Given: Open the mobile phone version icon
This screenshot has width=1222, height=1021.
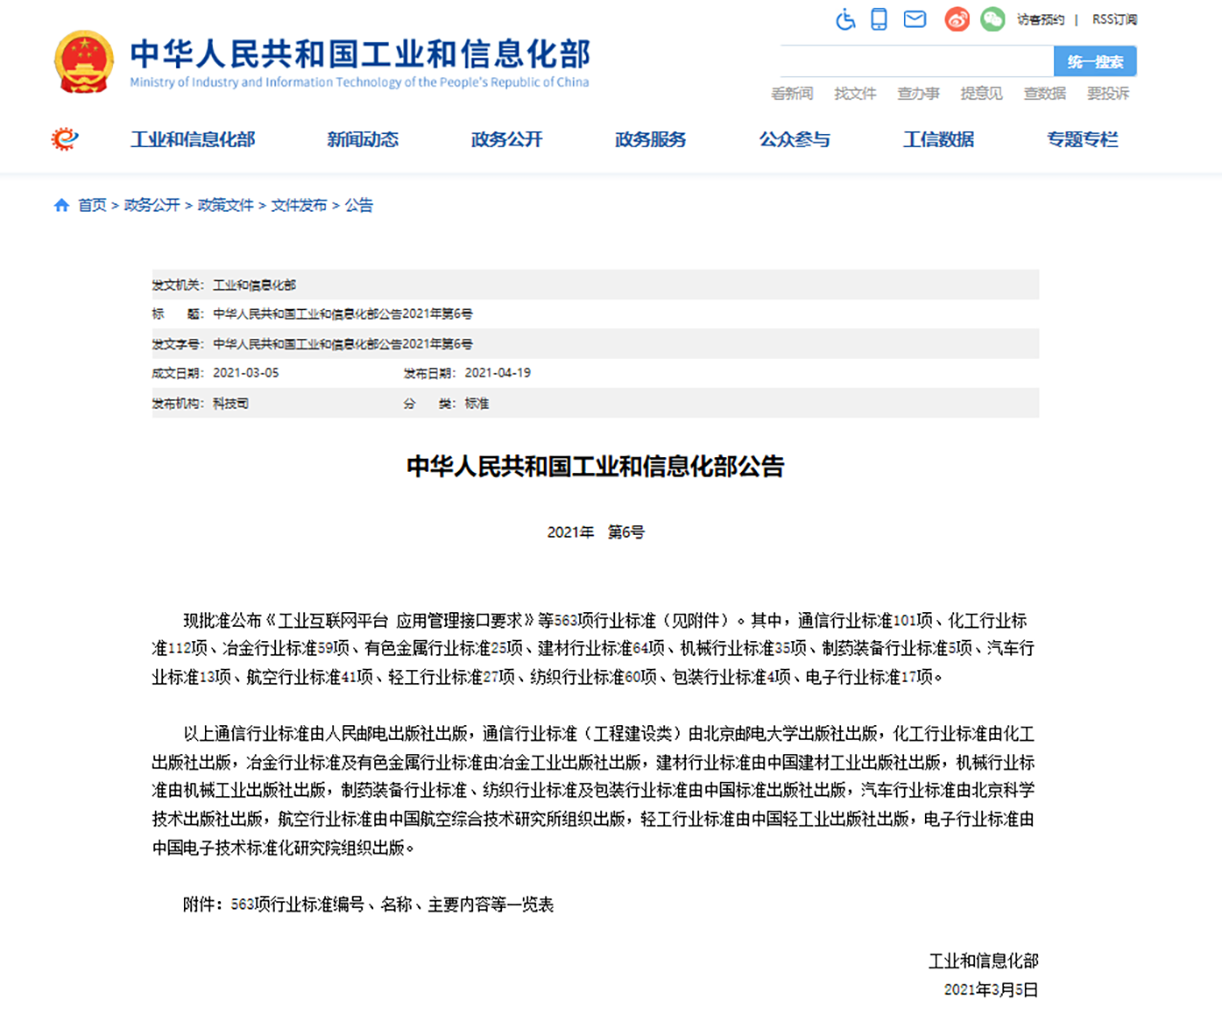Looking at the screenshot, I should [879, 19].
